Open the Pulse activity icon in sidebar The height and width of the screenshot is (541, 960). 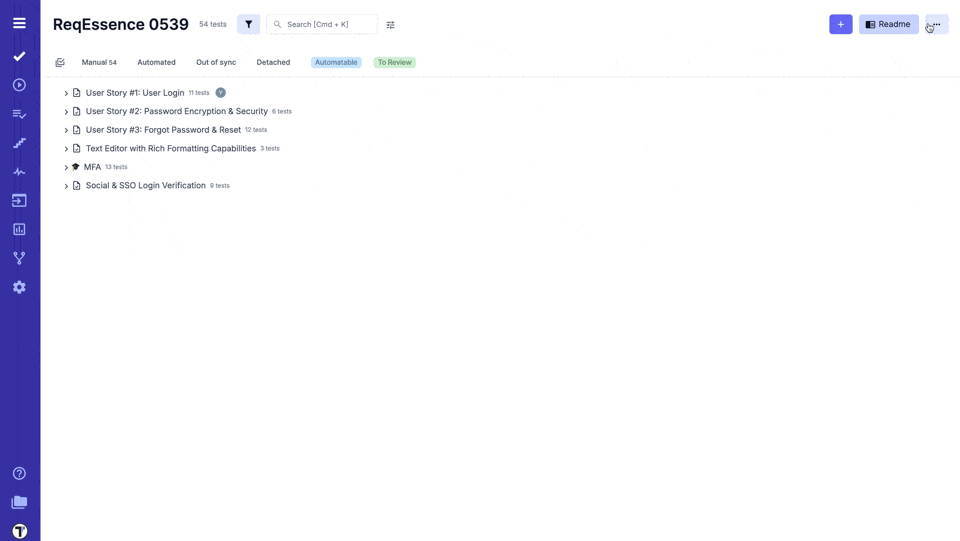19,172
